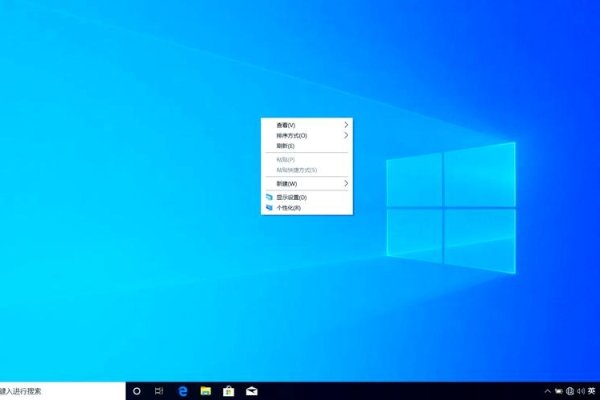Open File Explorer from the taskbar
The width and height of the screenshot is (600, 400).
coord(206,391)
